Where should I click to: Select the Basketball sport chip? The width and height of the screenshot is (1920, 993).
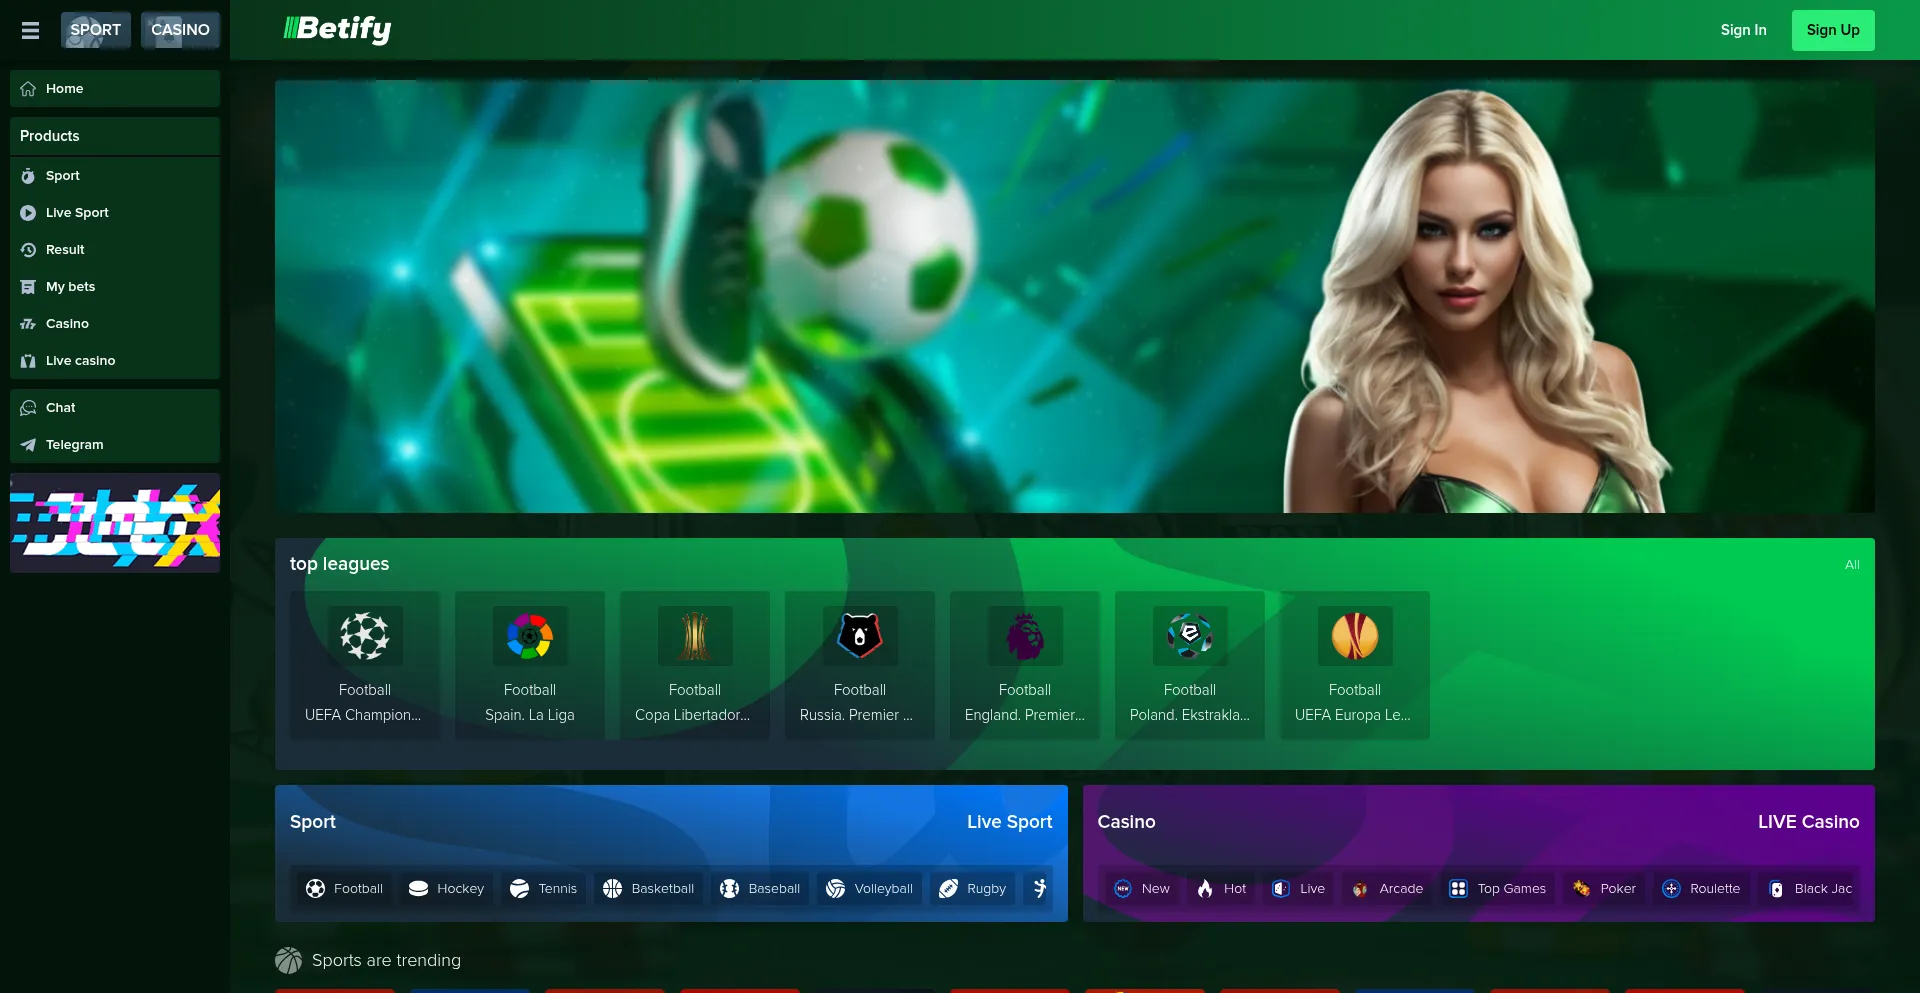pyautogui.click(x=649, y=888)
